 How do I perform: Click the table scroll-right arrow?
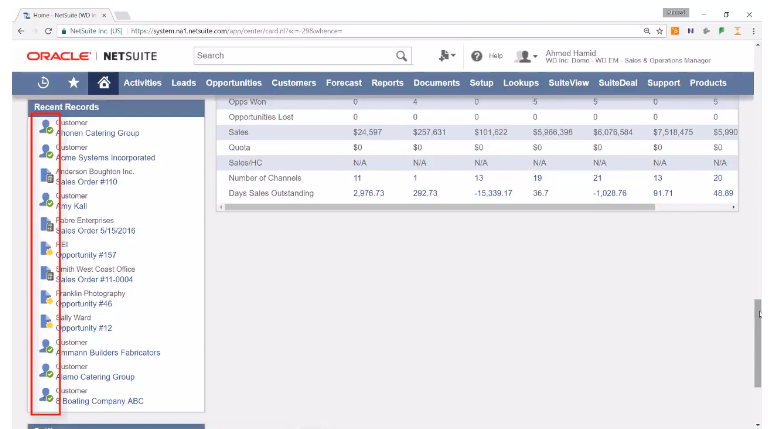733,207
